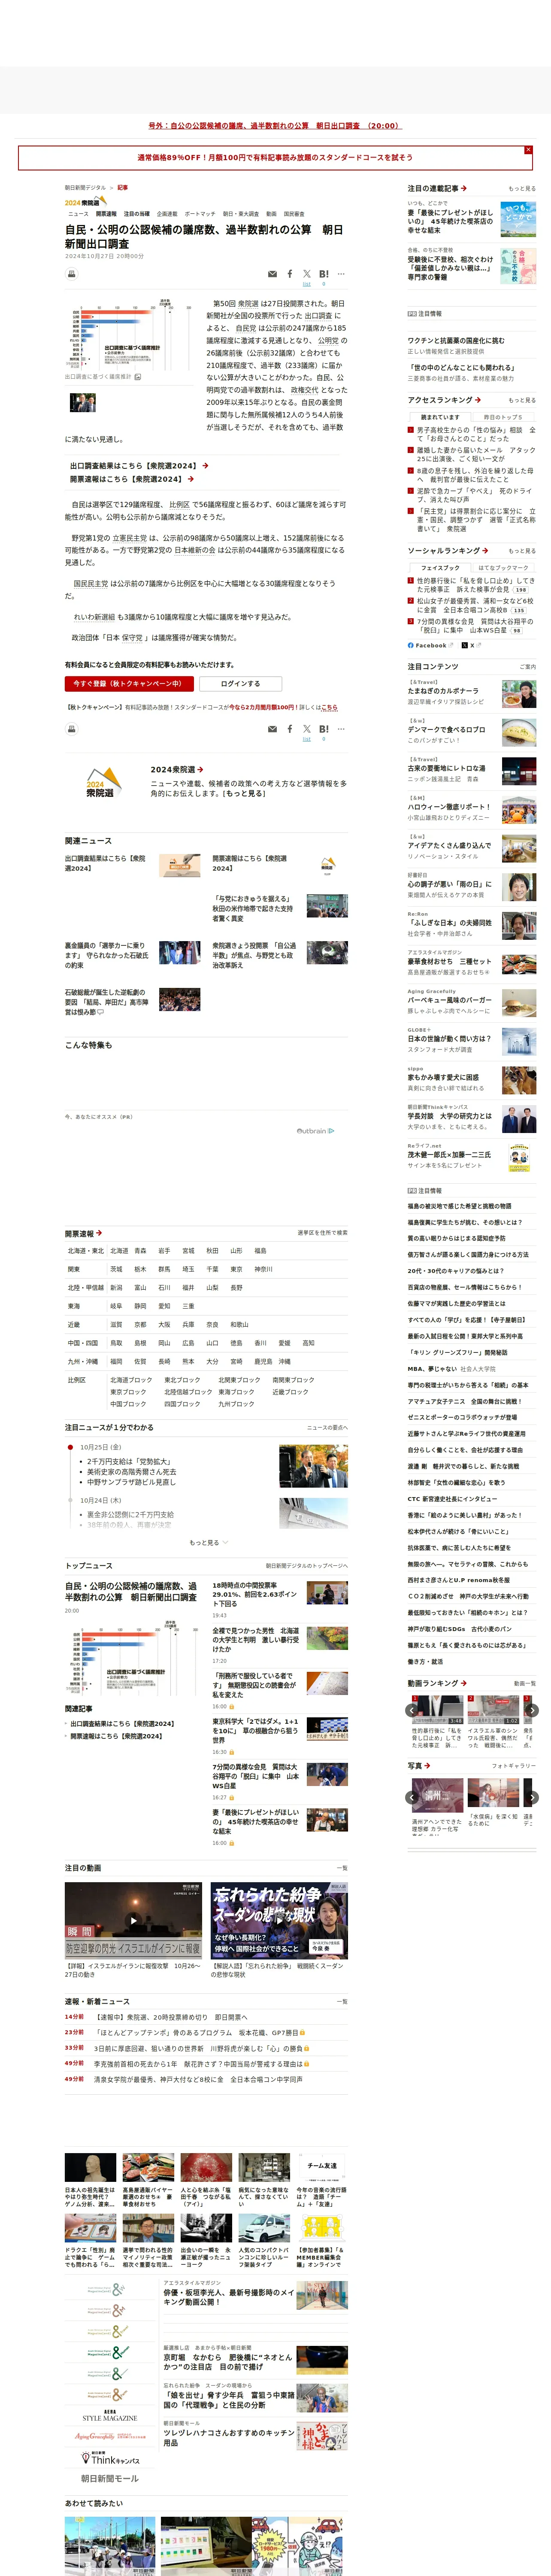Select 北海道ブロック in 比例区 list
The height and width of the screenshot is (2576, 551).
click(131, 1380)
